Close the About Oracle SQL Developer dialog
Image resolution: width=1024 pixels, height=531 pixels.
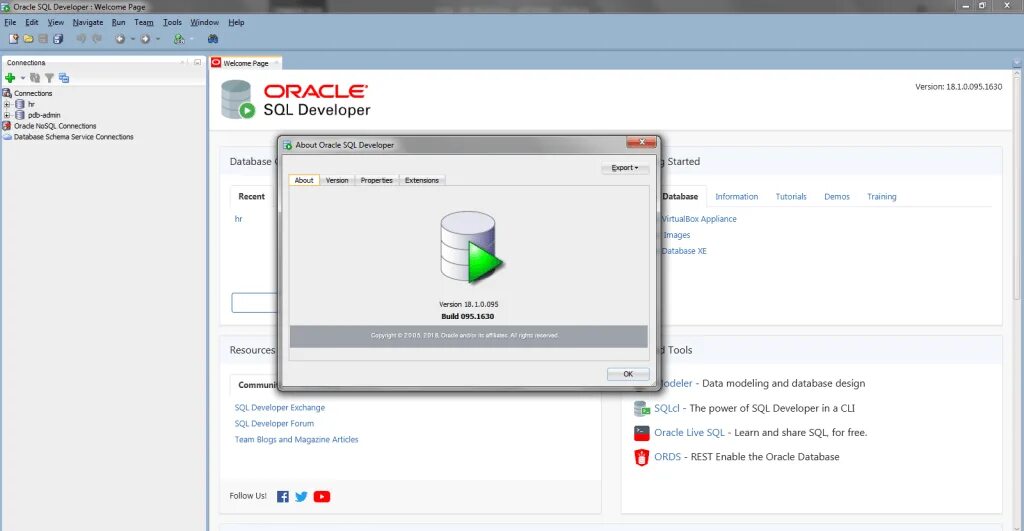641,142
